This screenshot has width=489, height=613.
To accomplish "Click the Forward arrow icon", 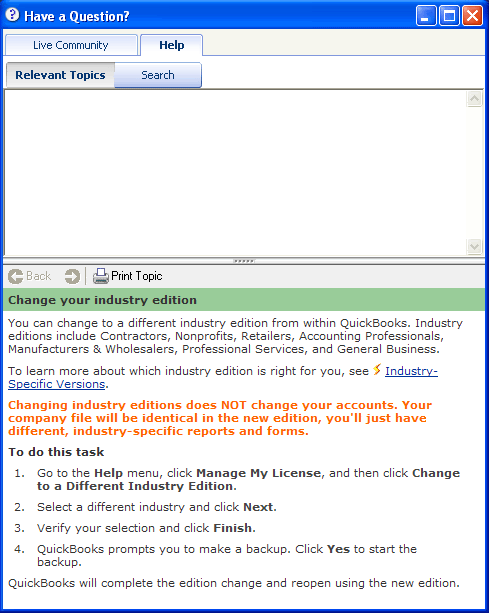I will pyautogui.click(x=72, y=276).
